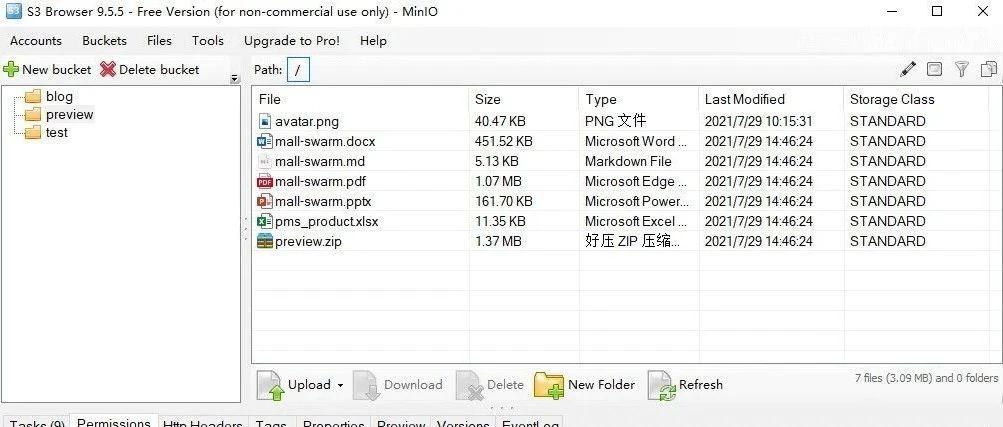The height and width of the screenshot is (427, 1003).
Task: Click the type cell 'Markdown File'
Action: [x=628, y=162]
